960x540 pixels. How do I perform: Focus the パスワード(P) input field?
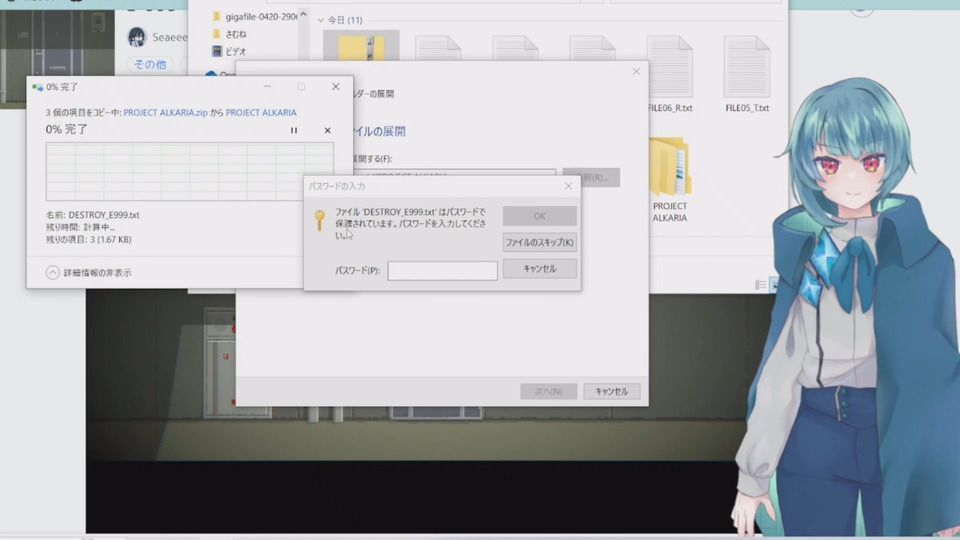click(442, 271)
